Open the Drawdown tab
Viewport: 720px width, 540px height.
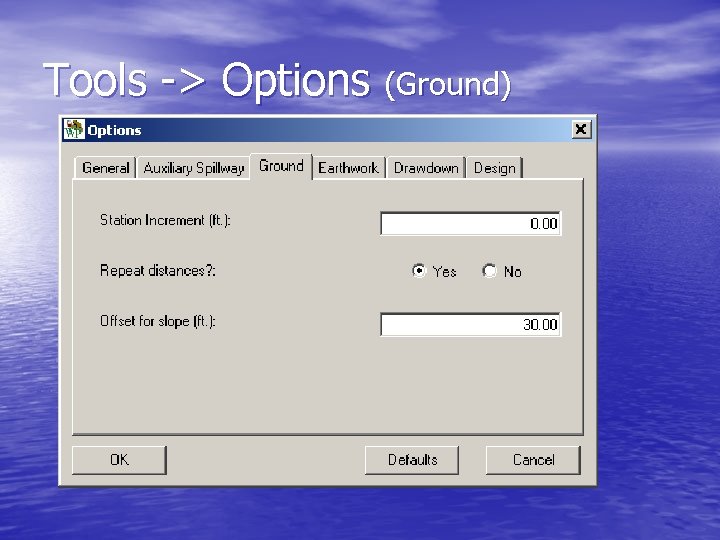pyautogui.click(x=426, y=168)
